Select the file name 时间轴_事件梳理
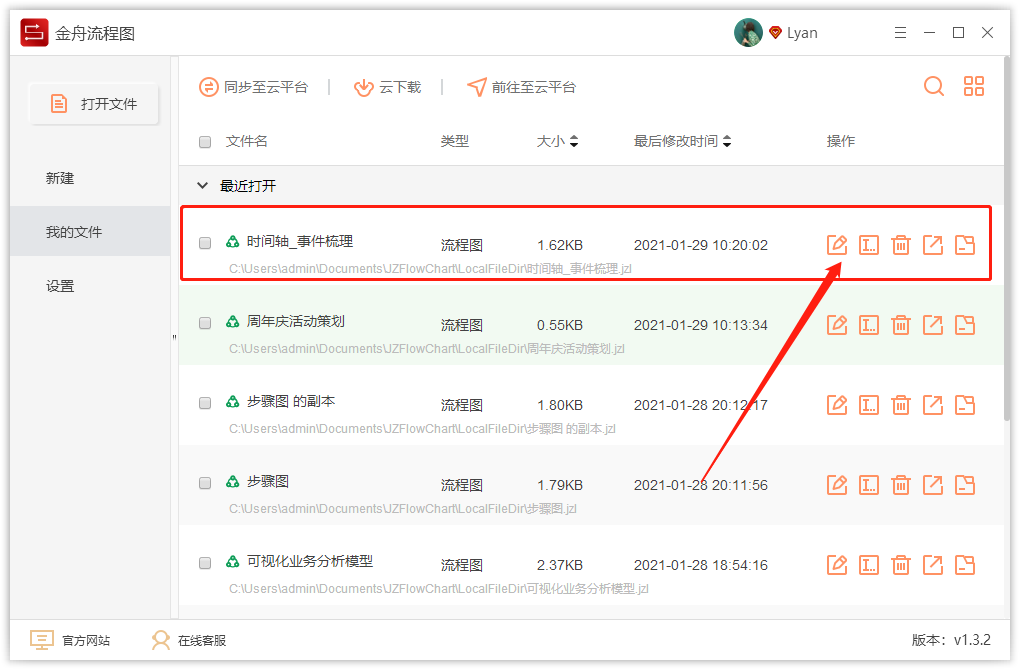 point(300,241)
